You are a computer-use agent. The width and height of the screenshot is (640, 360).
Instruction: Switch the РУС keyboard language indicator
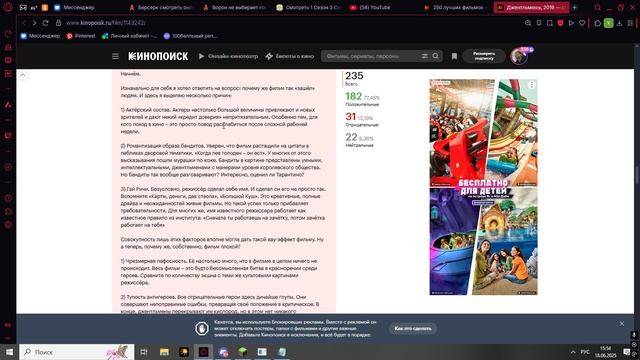point(585,352)
